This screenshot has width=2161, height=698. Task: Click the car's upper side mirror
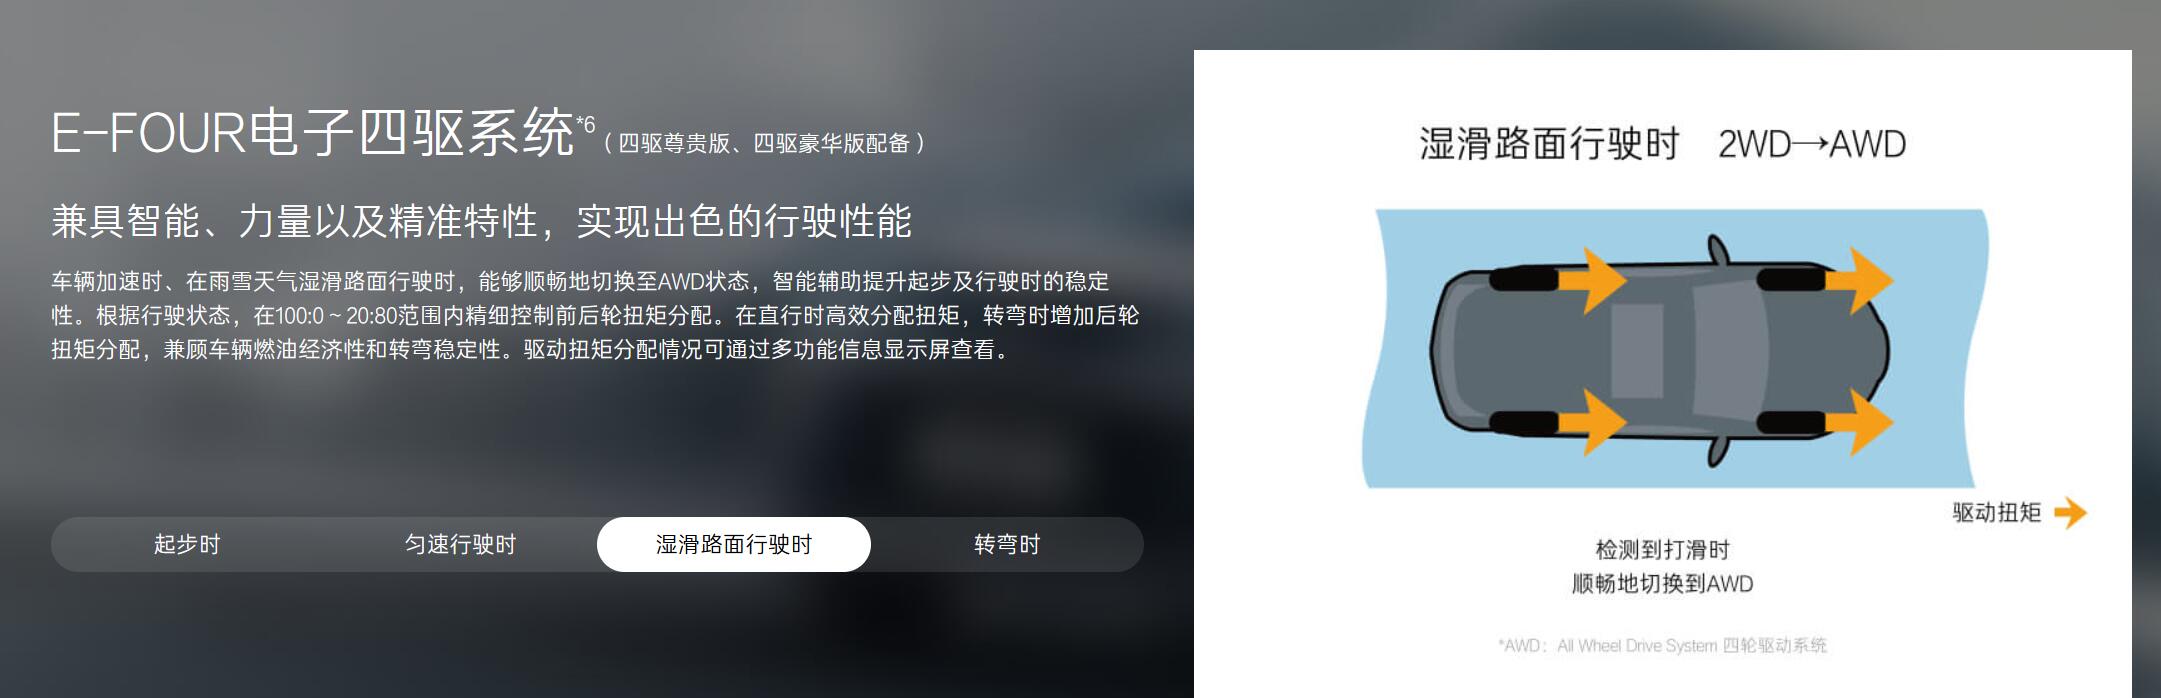(1718, 248)
